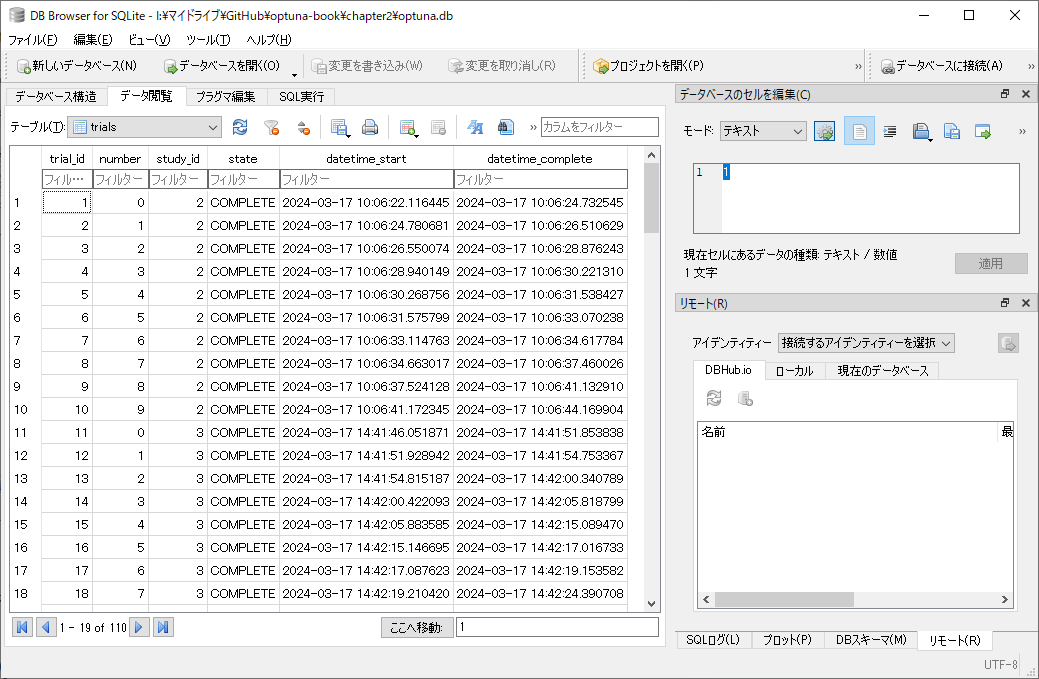Open the ツール menu
Image resolution: width=1039 pixels, height=679 pixels.
[x=207, y=41]
